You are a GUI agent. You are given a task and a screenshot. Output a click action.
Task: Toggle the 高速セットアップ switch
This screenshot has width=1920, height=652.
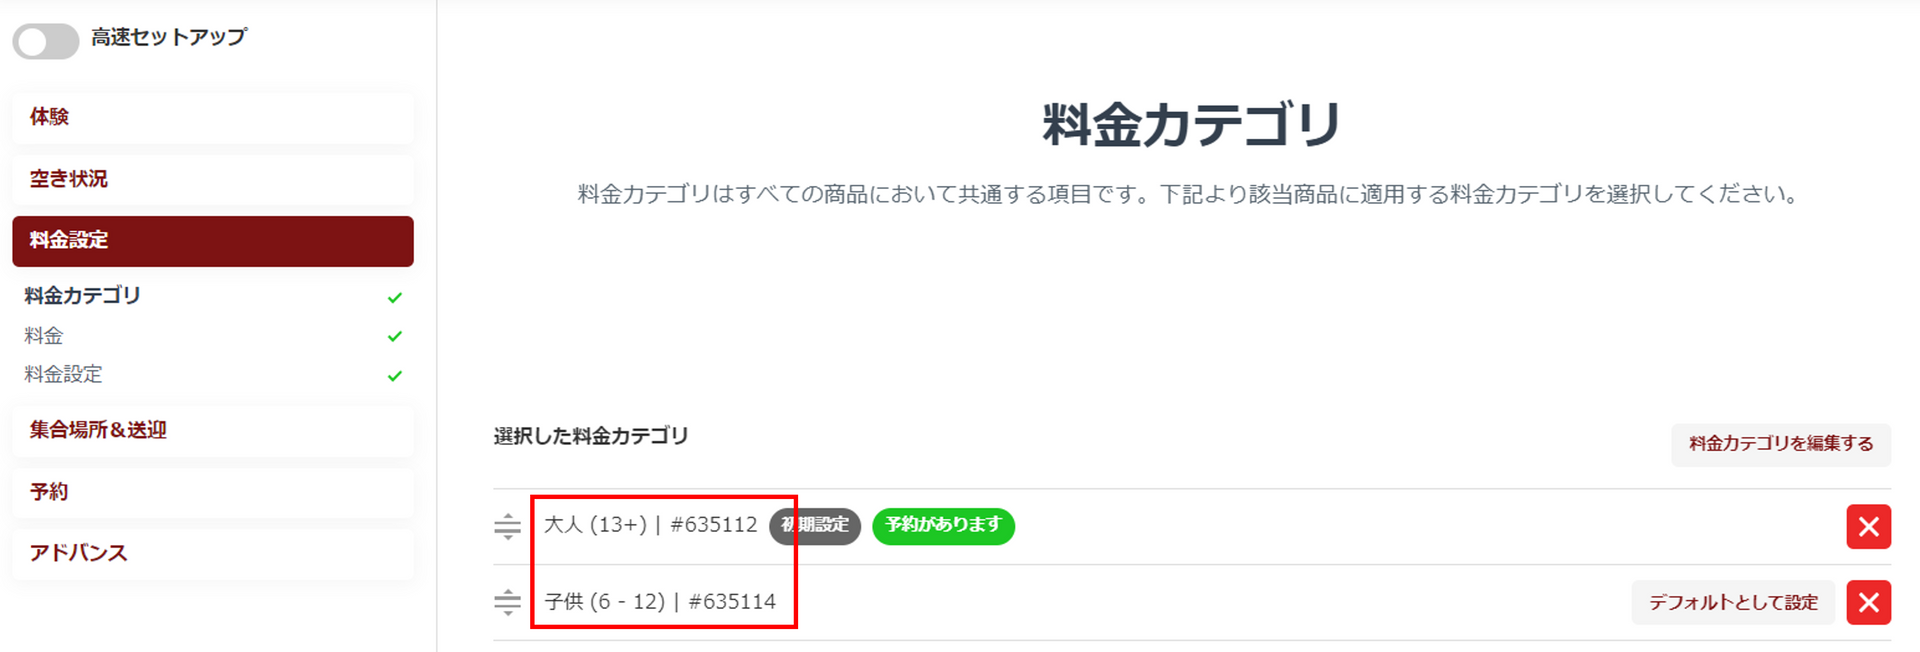46,41
